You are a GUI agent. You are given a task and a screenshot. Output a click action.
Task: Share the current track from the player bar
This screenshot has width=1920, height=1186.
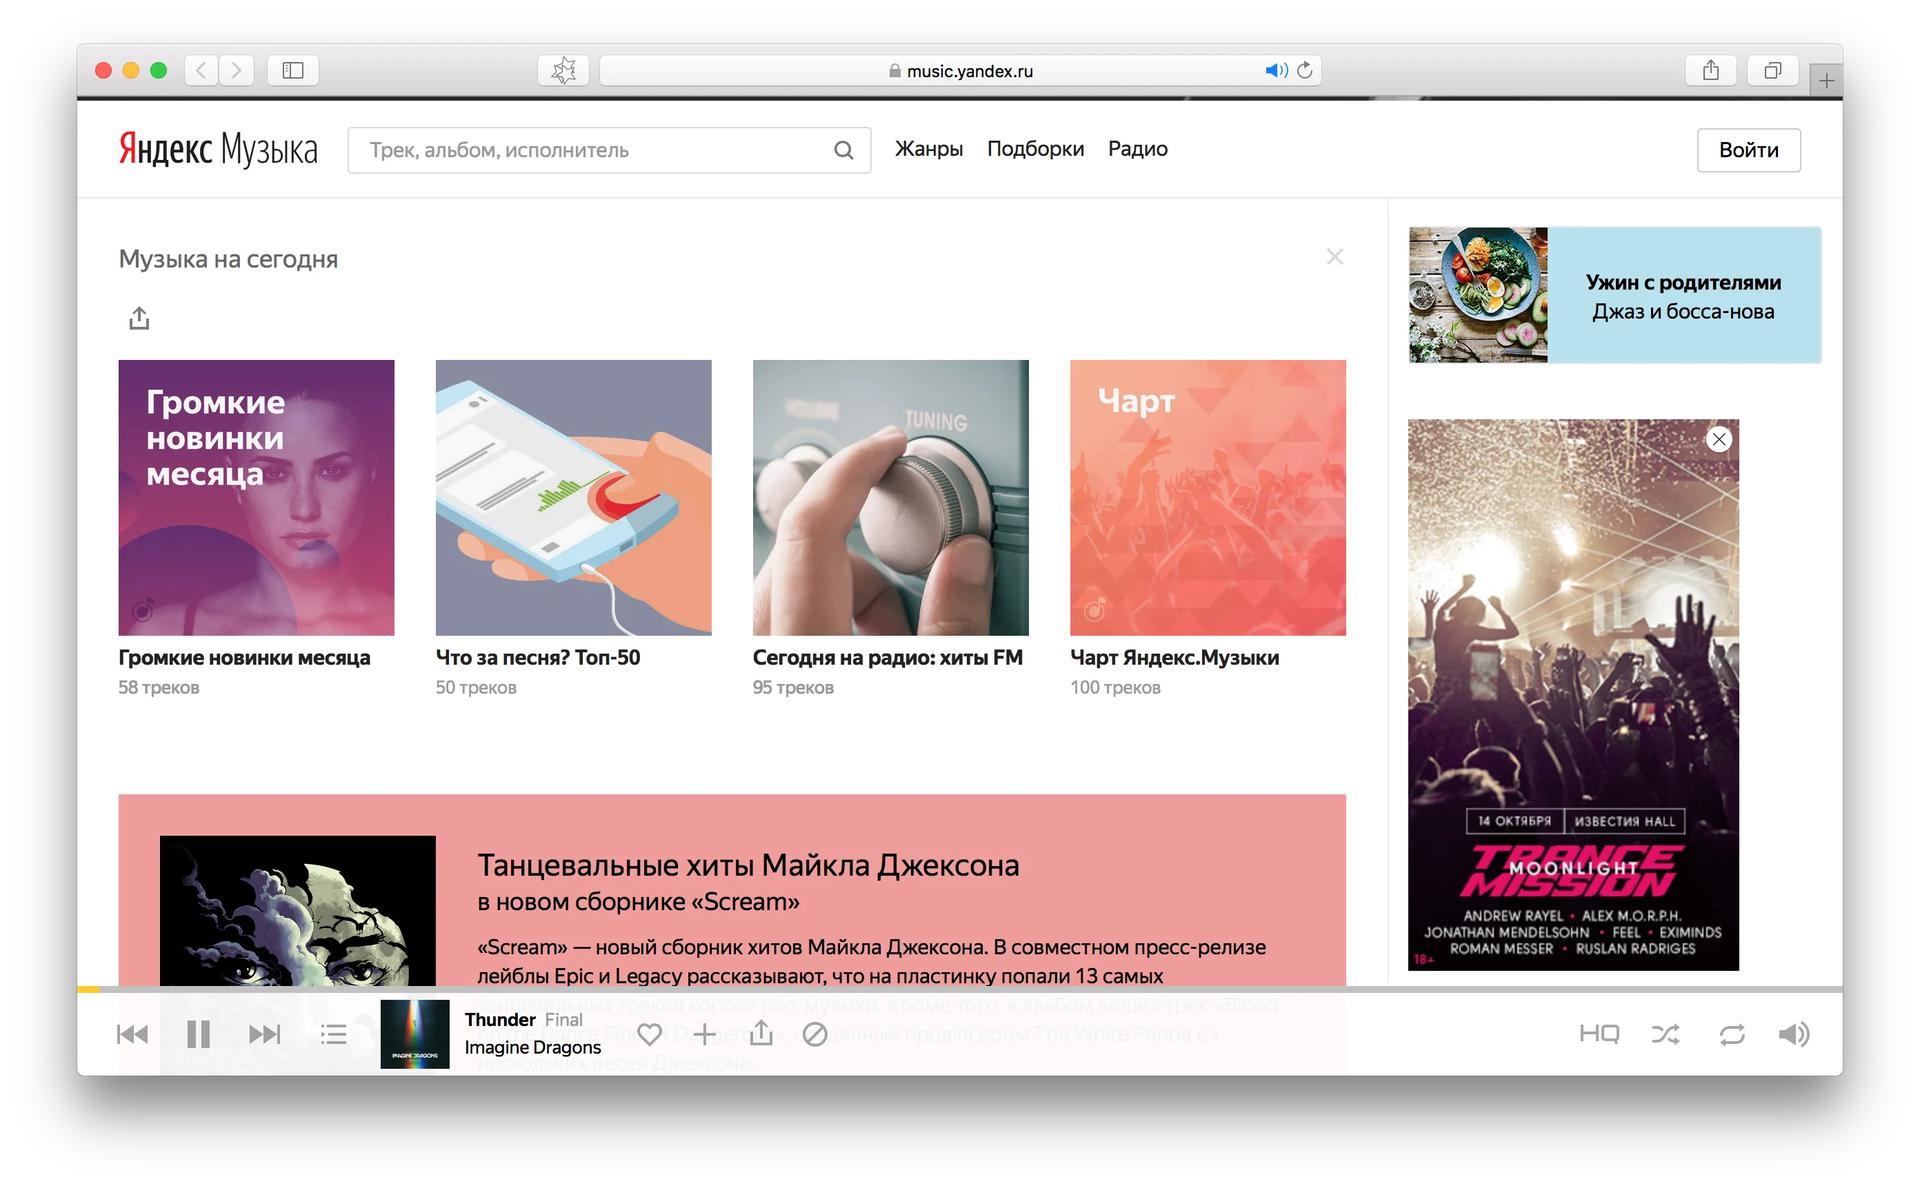(761, 1033)
